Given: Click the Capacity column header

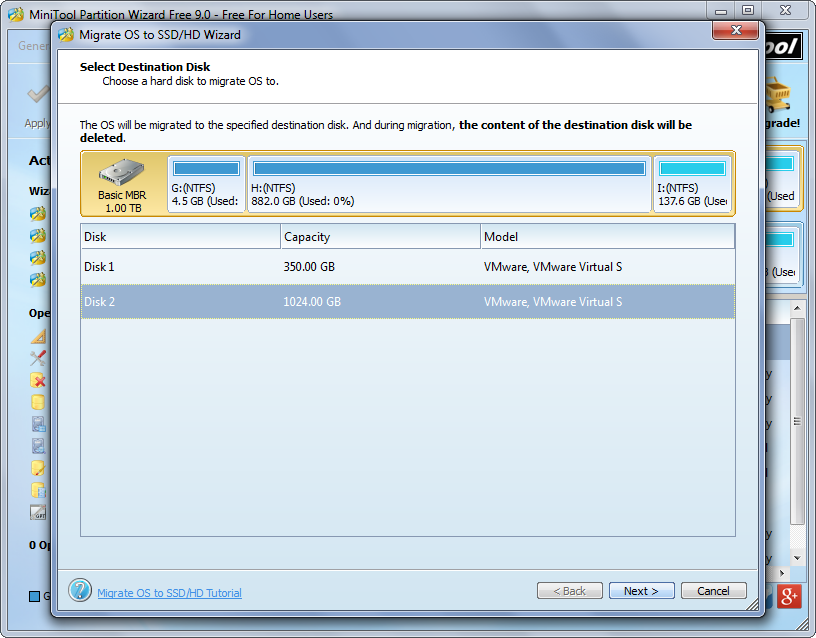Looking at the screenshot, I should pyautogui.click(x=380, y=236).
